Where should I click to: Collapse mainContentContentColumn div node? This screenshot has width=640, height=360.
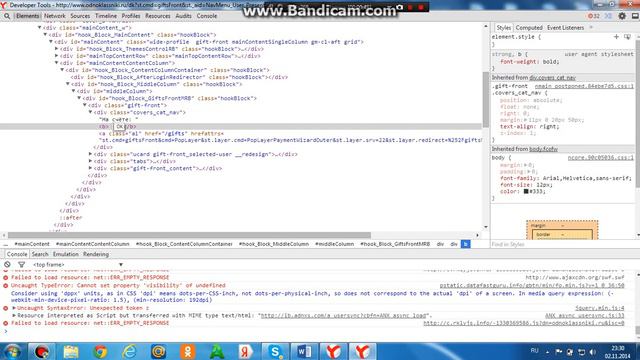tap(57, 63)
